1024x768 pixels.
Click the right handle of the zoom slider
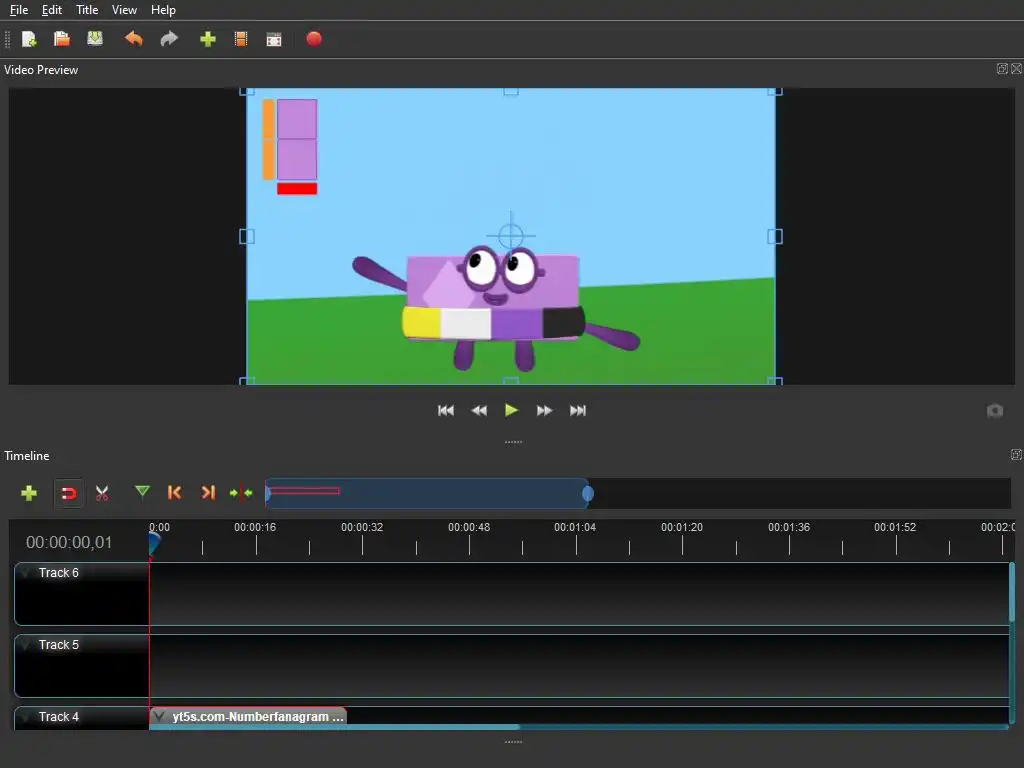pos(588,494)
